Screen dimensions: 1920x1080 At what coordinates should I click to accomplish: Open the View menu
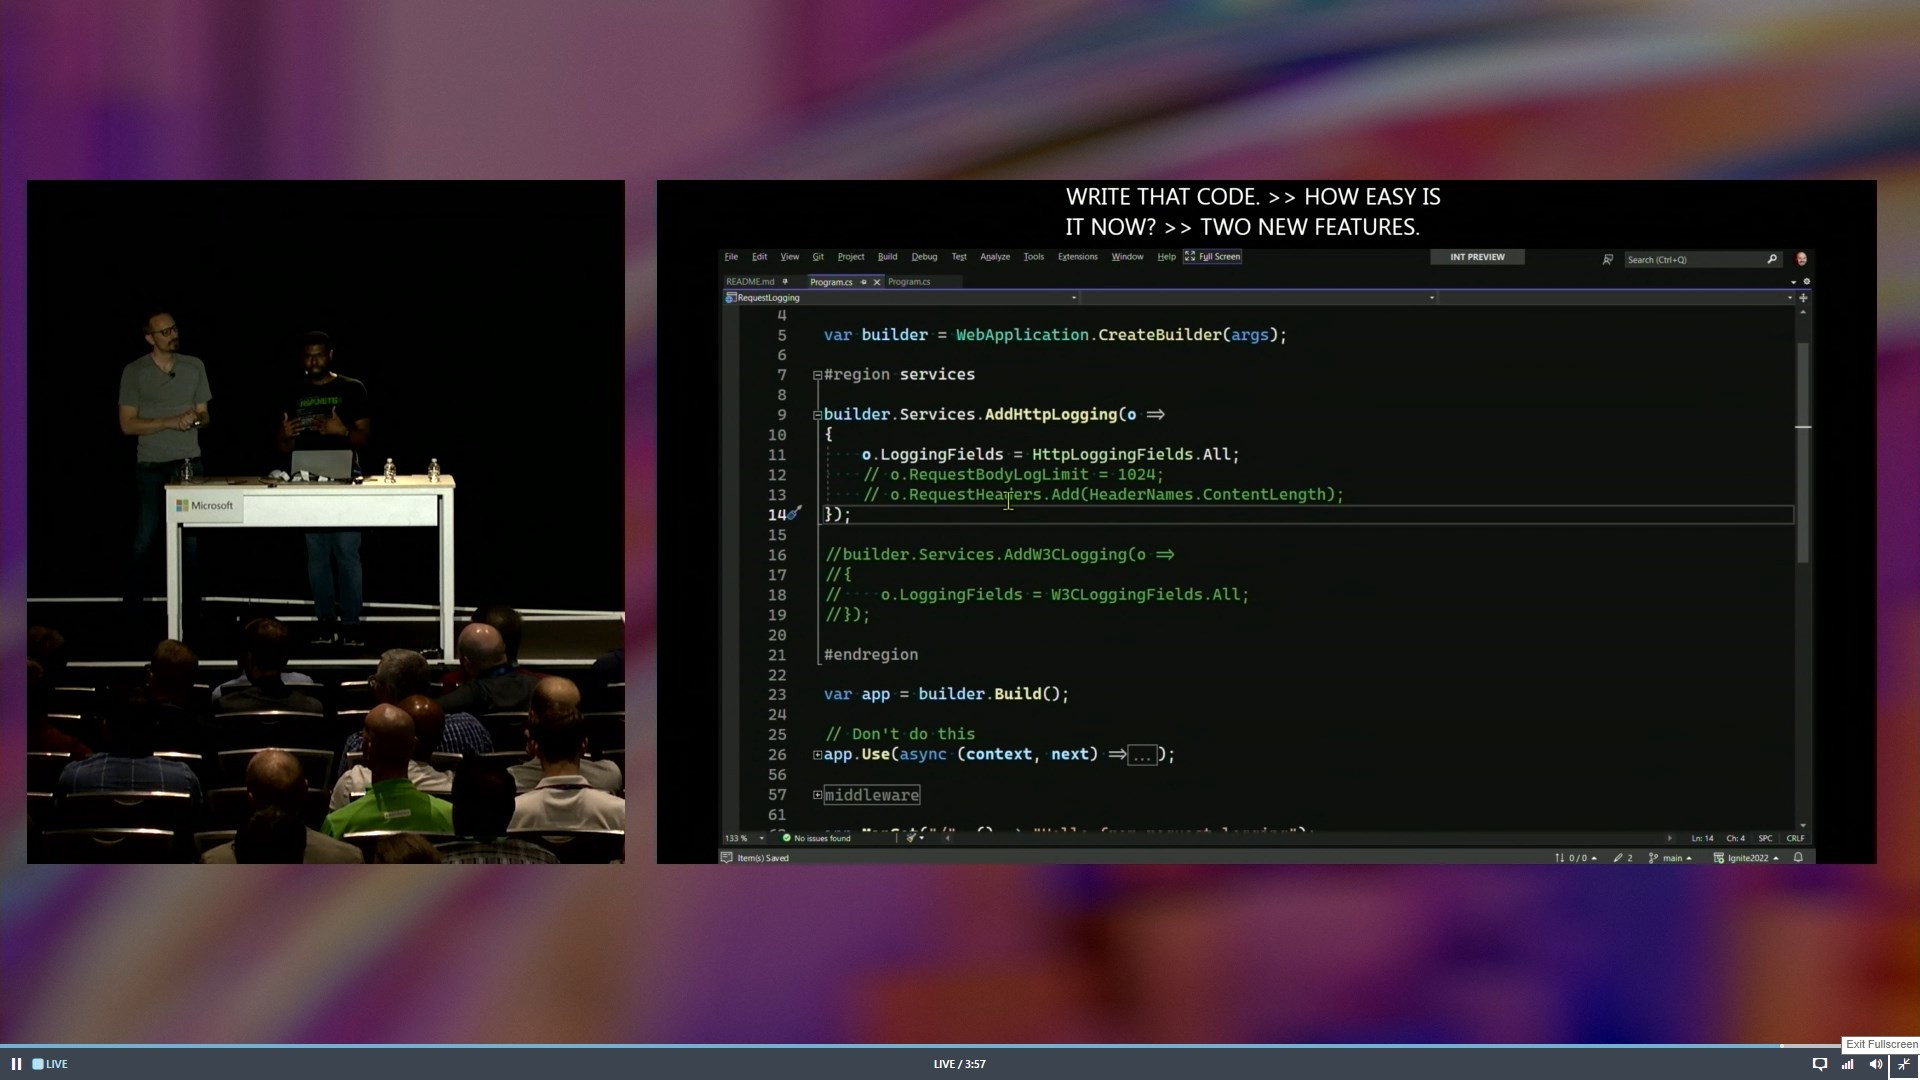coord(789,257)
